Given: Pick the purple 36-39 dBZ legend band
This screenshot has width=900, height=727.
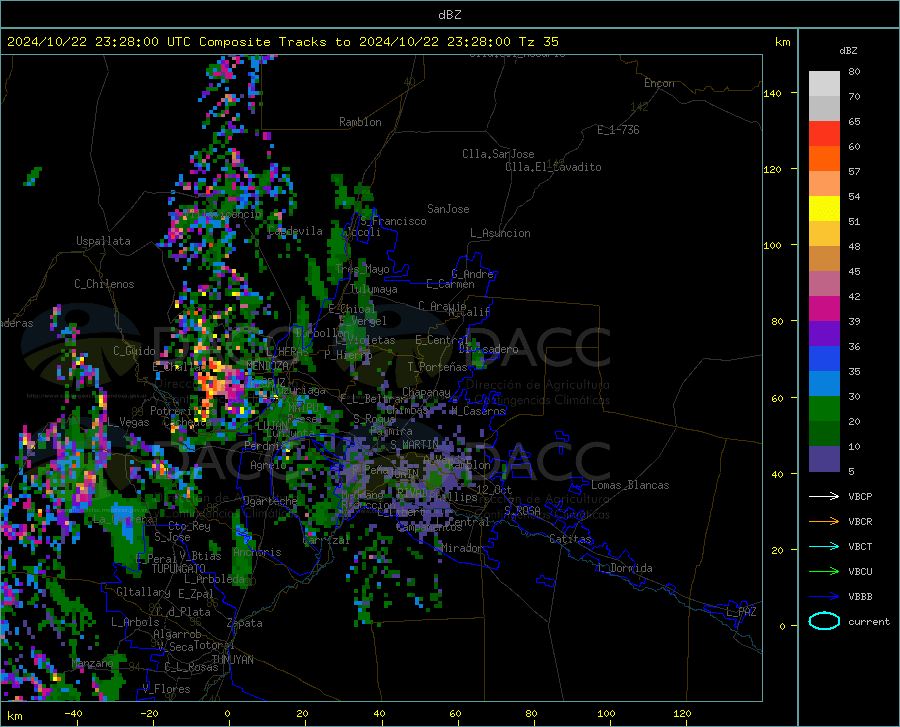Looking at the screenshot, I should pyautogui.click(x=824, y=334).
